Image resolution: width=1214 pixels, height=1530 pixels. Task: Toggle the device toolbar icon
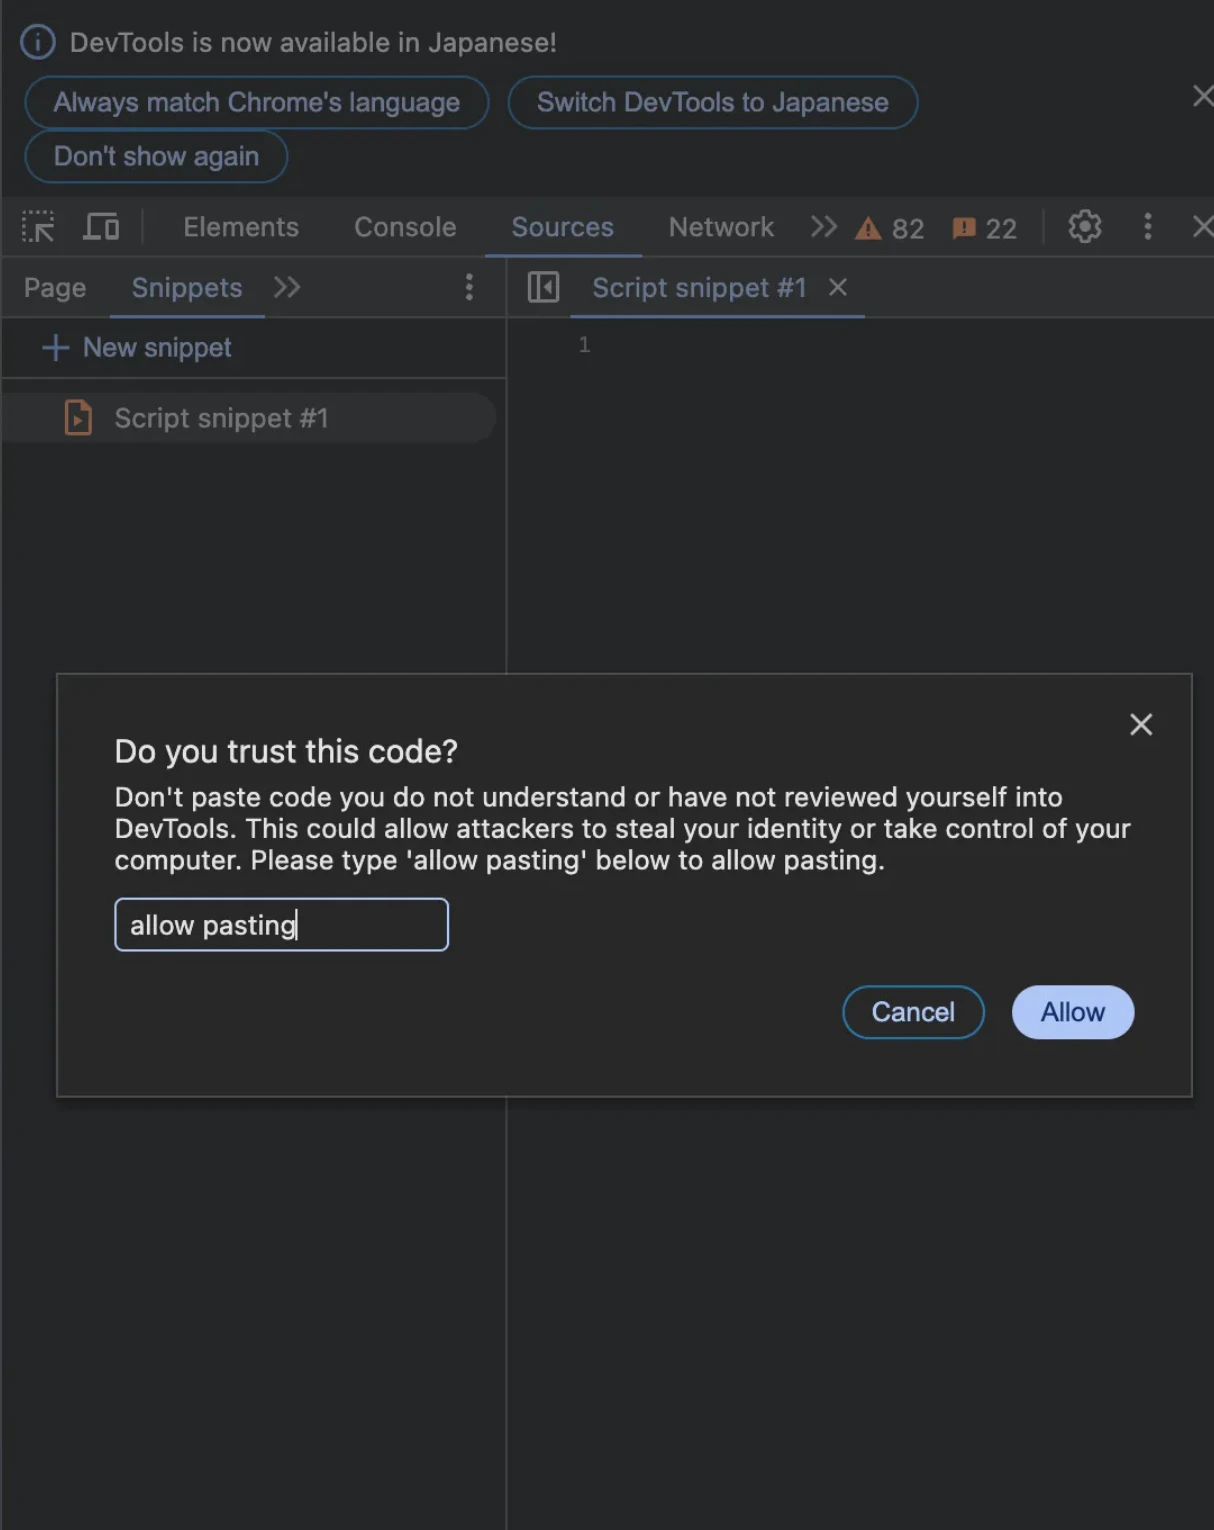click(101, 227)
